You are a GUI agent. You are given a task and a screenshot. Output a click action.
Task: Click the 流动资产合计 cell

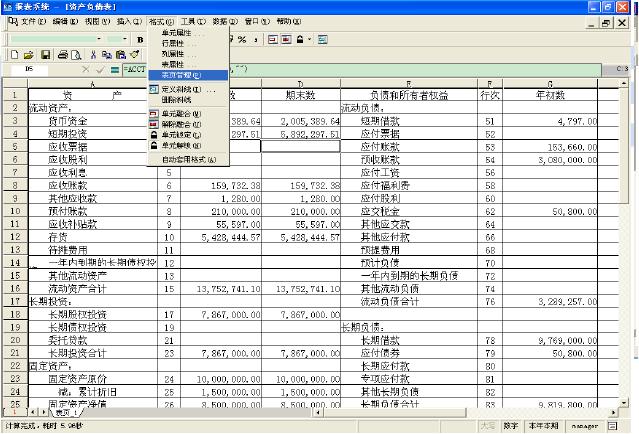click(93, 289)
